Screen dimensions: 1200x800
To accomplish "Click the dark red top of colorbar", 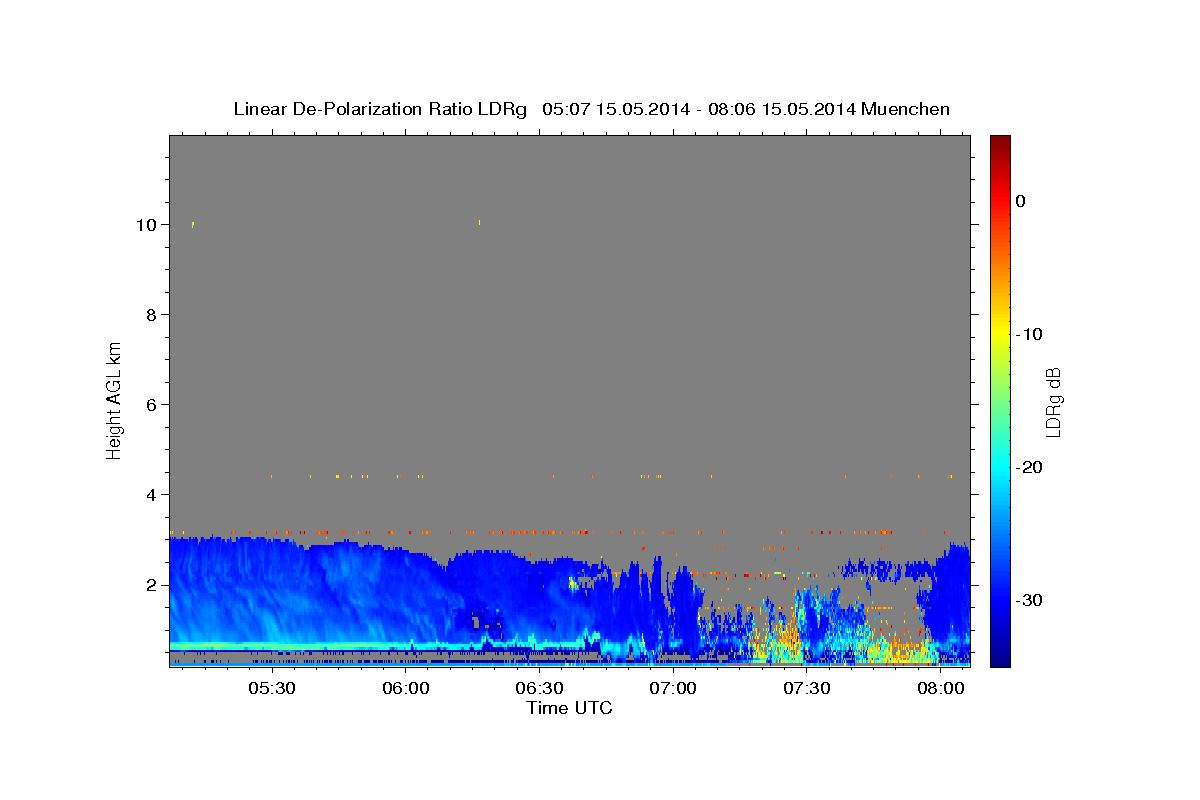I will [999, 141].
